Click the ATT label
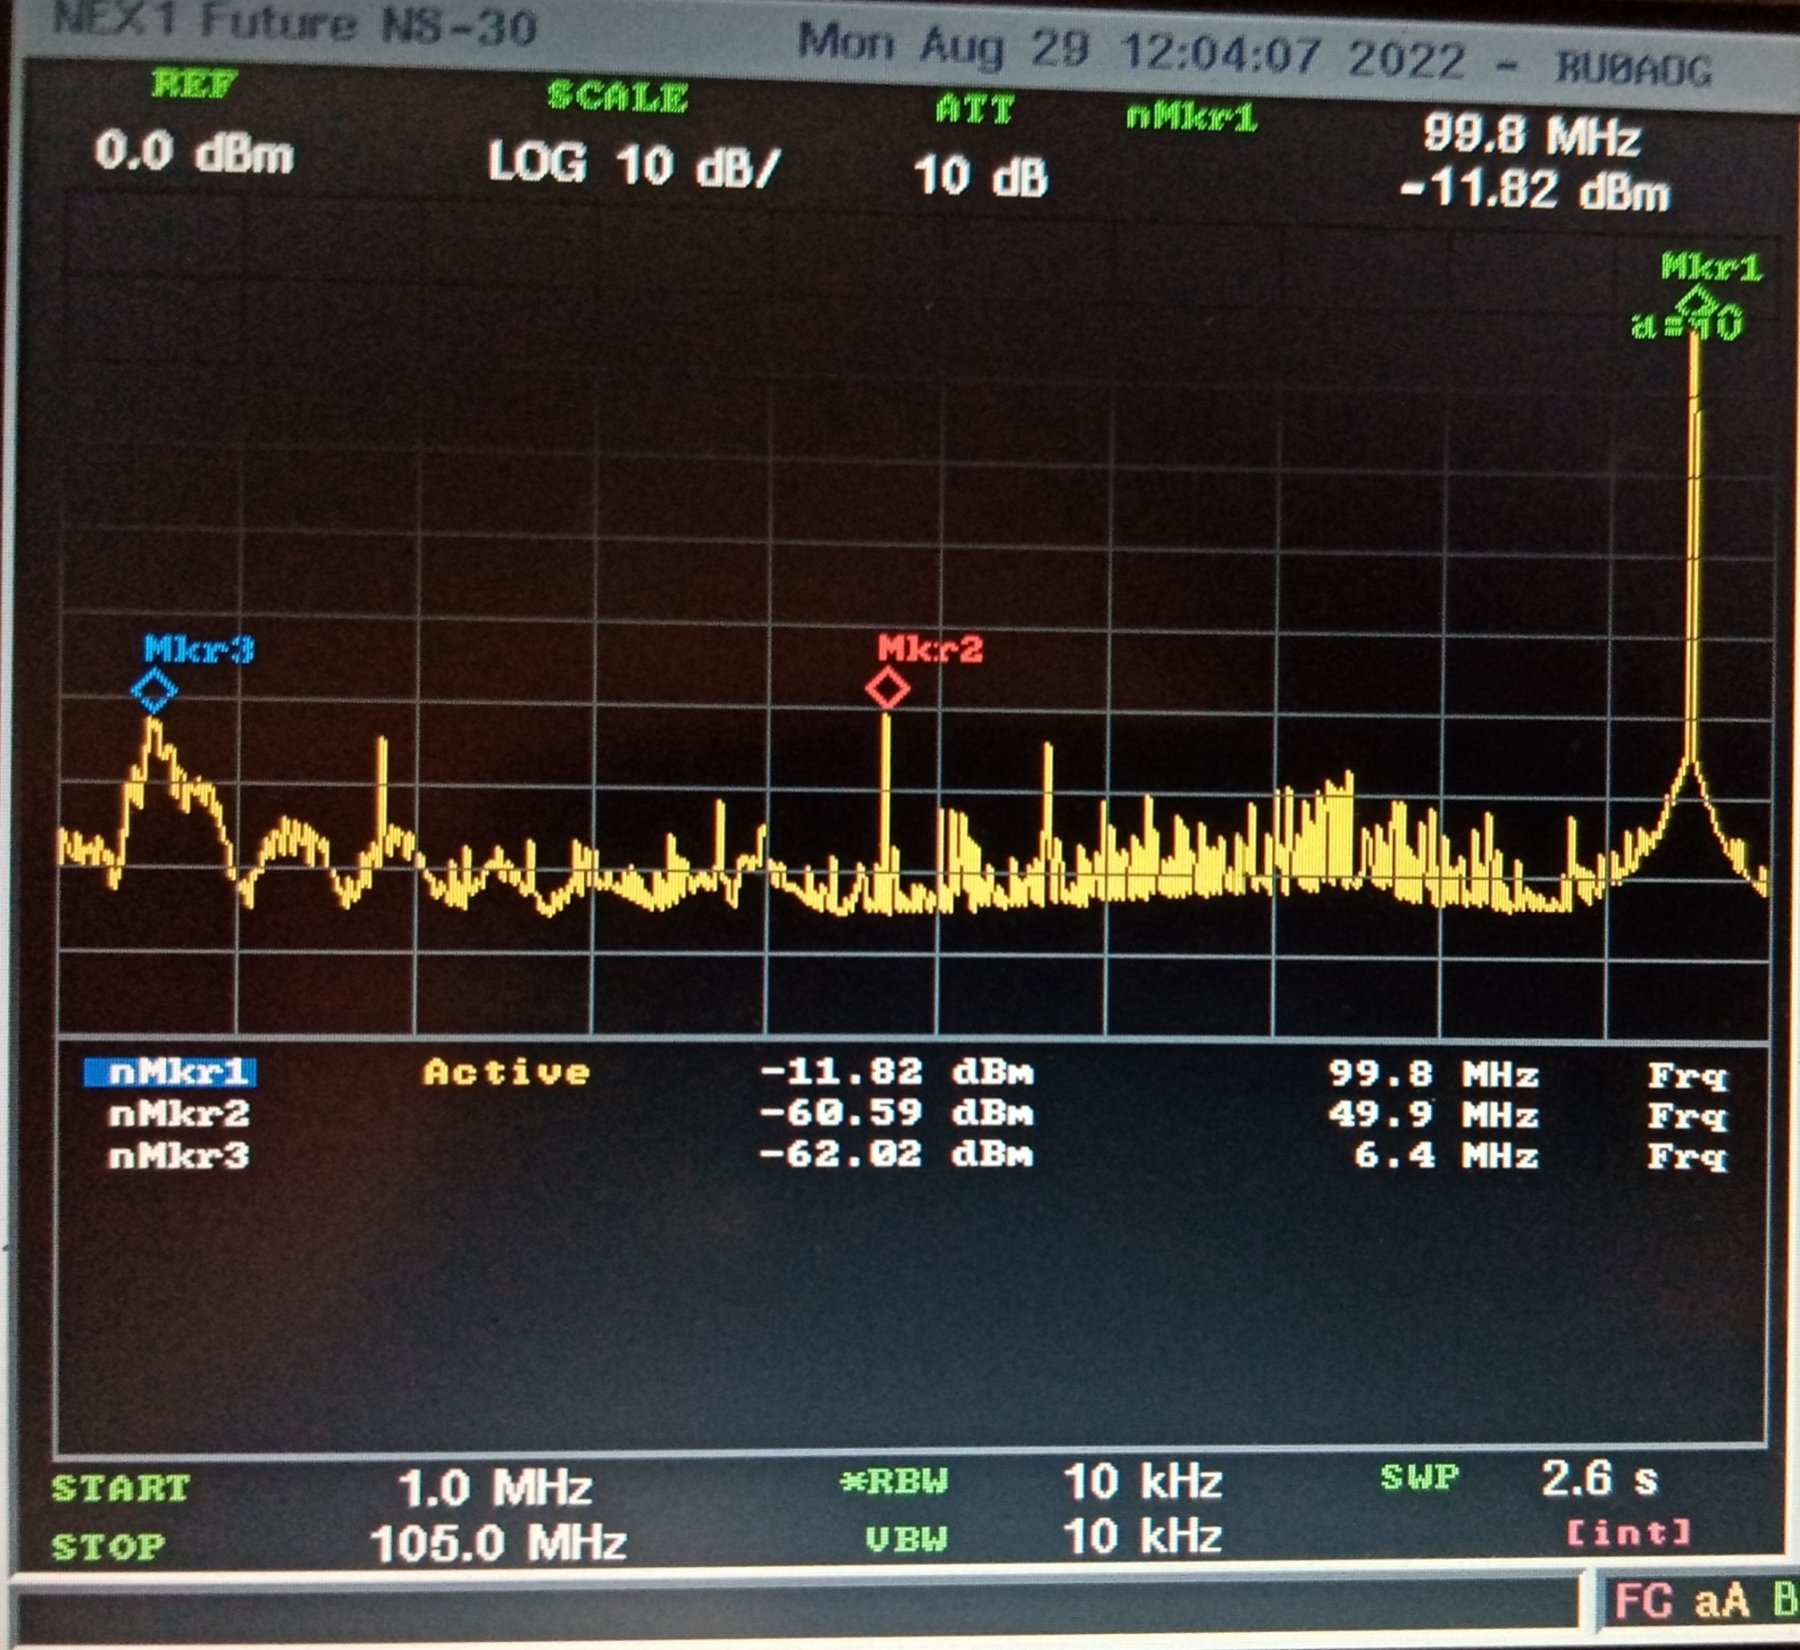The height and width of the screenshot is (1650, 1800). (975, 108)
